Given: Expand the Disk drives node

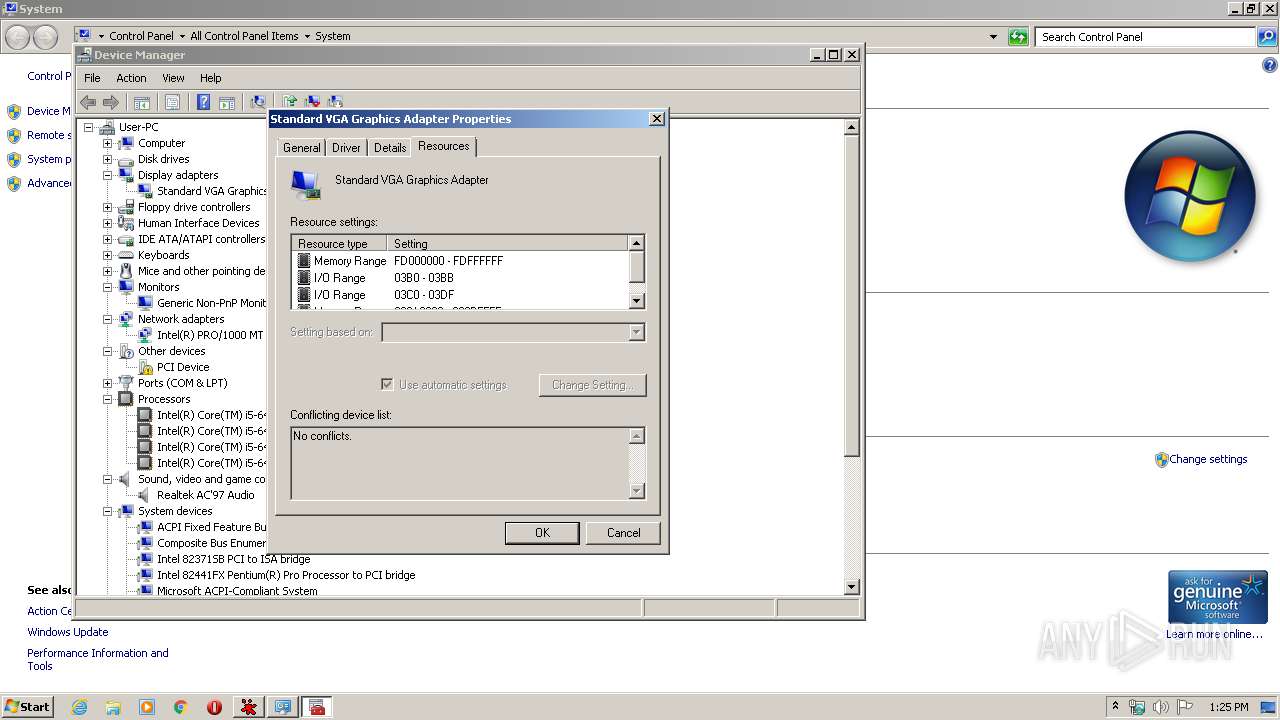Looking at the screenshot, I should [107, 159].
